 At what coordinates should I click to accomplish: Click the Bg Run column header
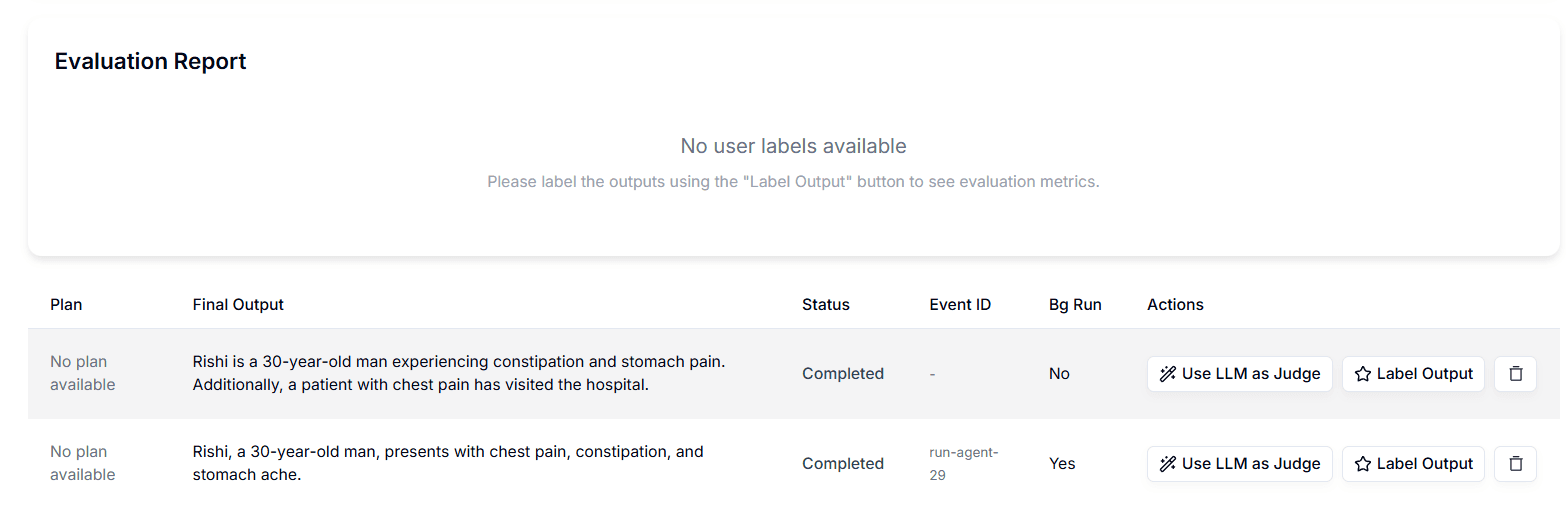pos(1075,305)
